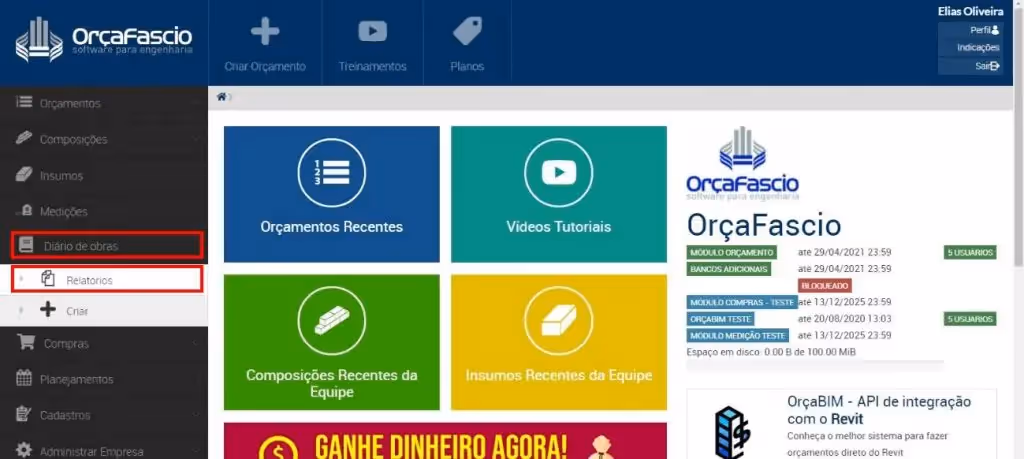
Task: Open Insumos Recentes da Equipe tile
Action: (x=558, y=342)
